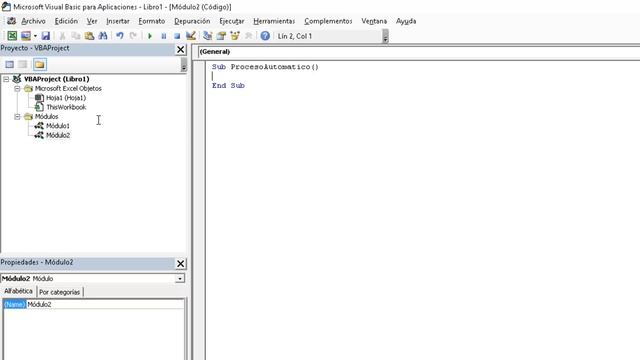This screenshot has height=360, width=640.
Task: Click the End Sub code line
Action: [228, 85]
